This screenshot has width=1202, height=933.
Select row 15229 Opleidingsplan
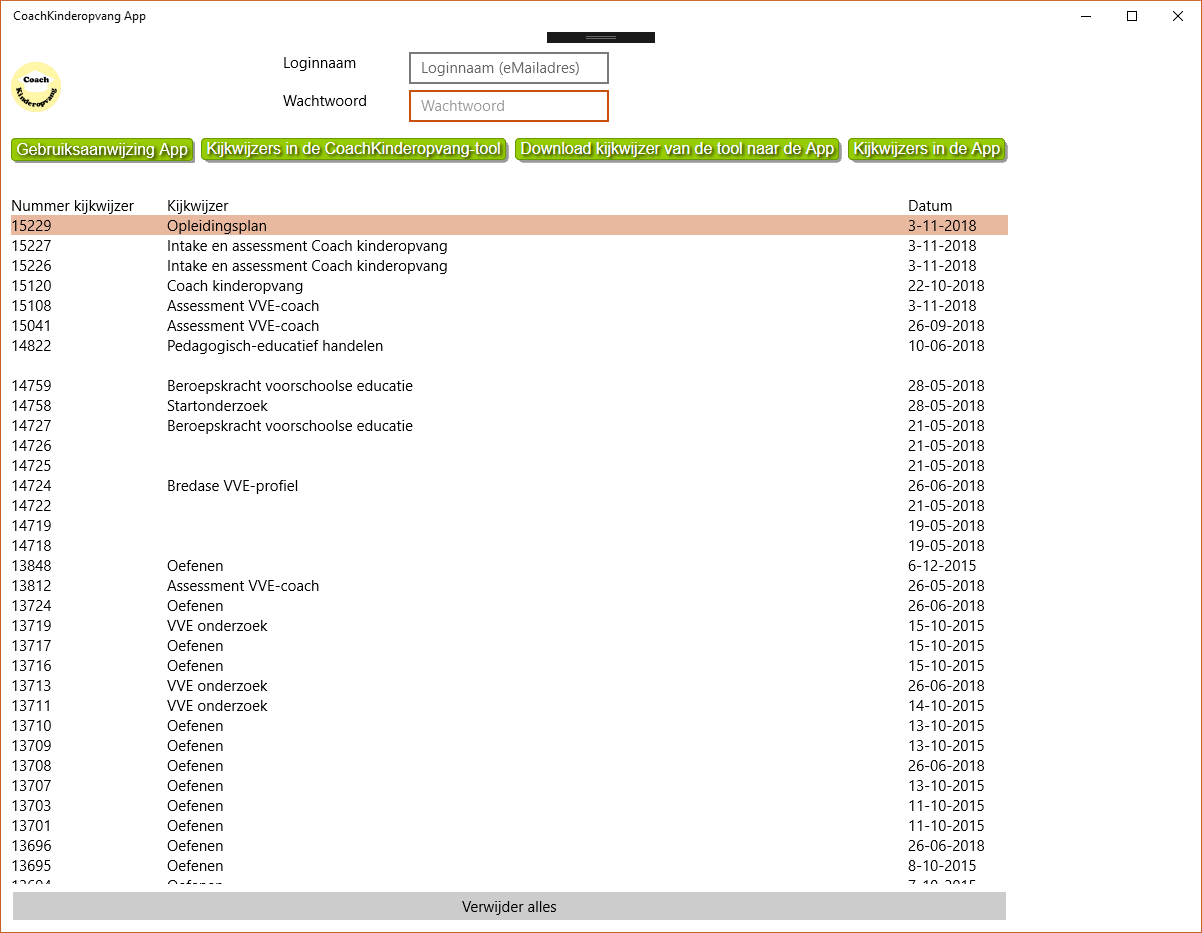pyautogui.click(x=509, y=226)
